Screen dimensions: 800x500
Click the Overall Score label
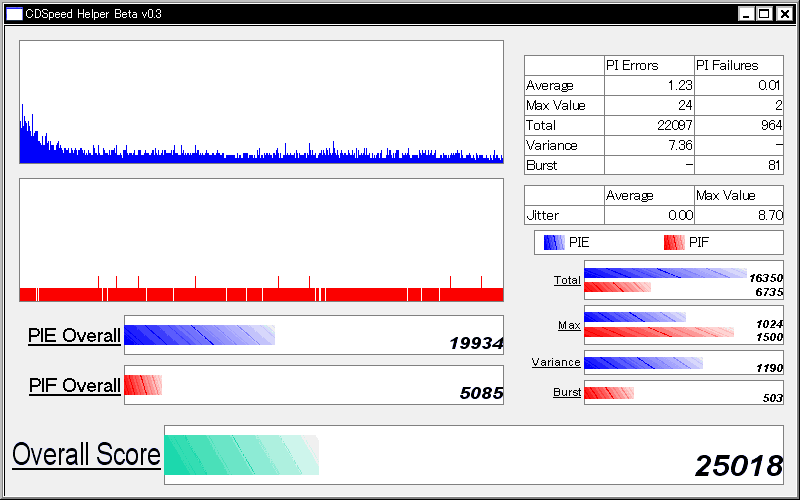86,455
